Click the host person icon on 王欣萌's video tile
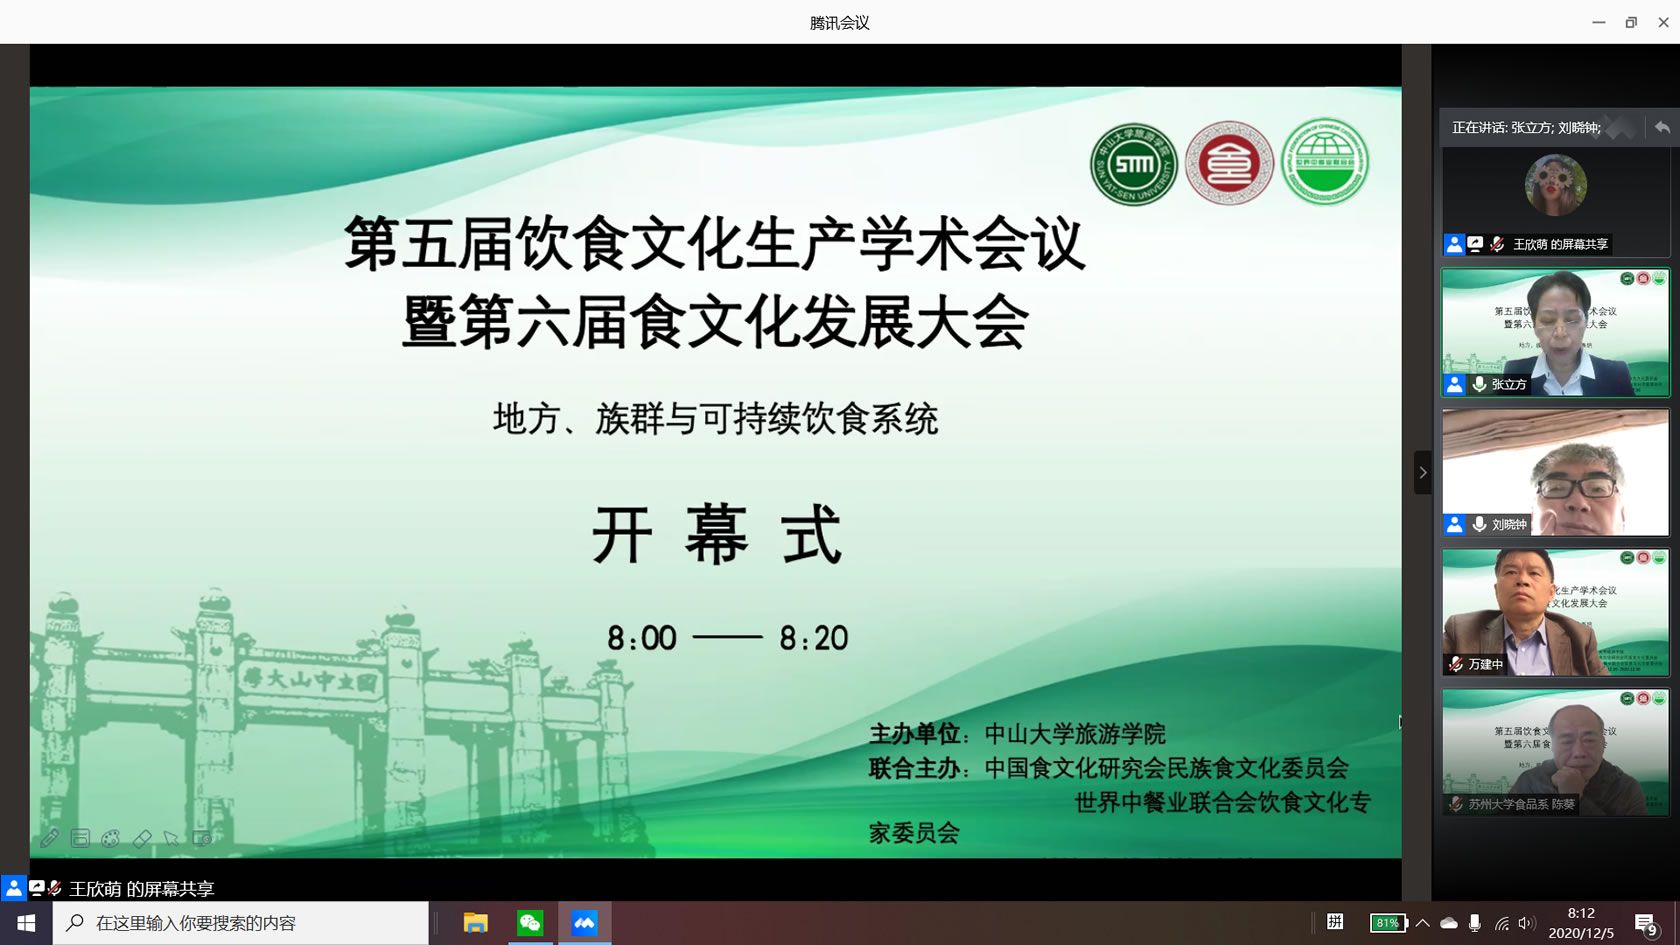The width and height of the screenshot is (1680, 945). click(1454, 244)
